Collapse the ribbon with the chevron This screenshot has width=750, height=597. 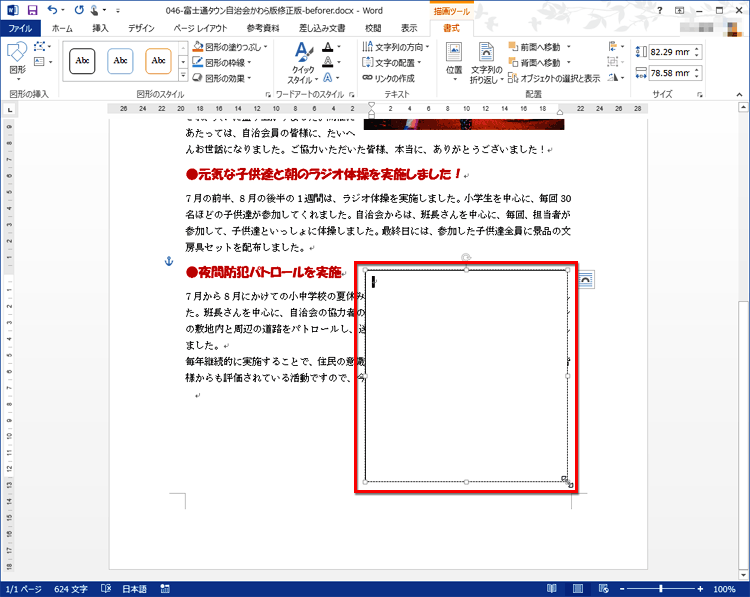point(739,95)
